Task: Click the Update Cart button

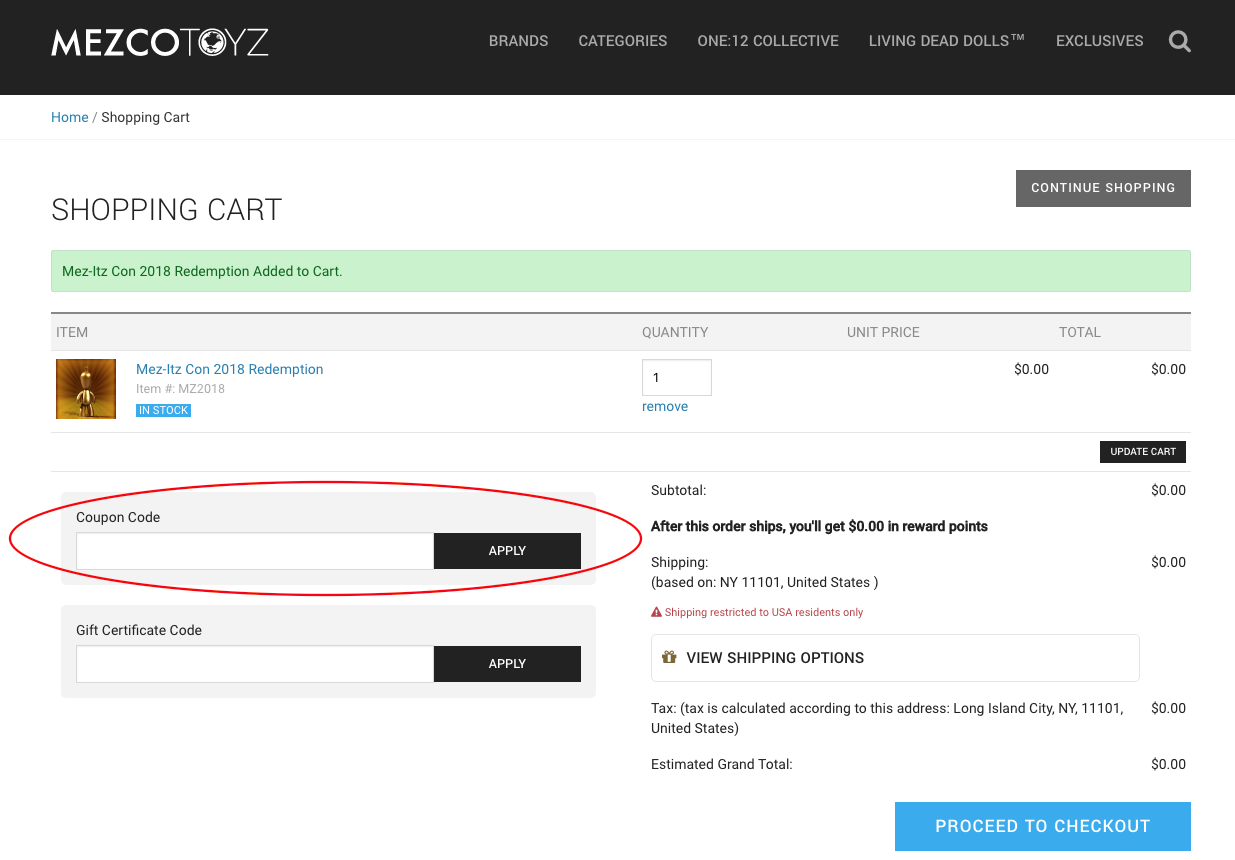Action: pos(1143,451)
